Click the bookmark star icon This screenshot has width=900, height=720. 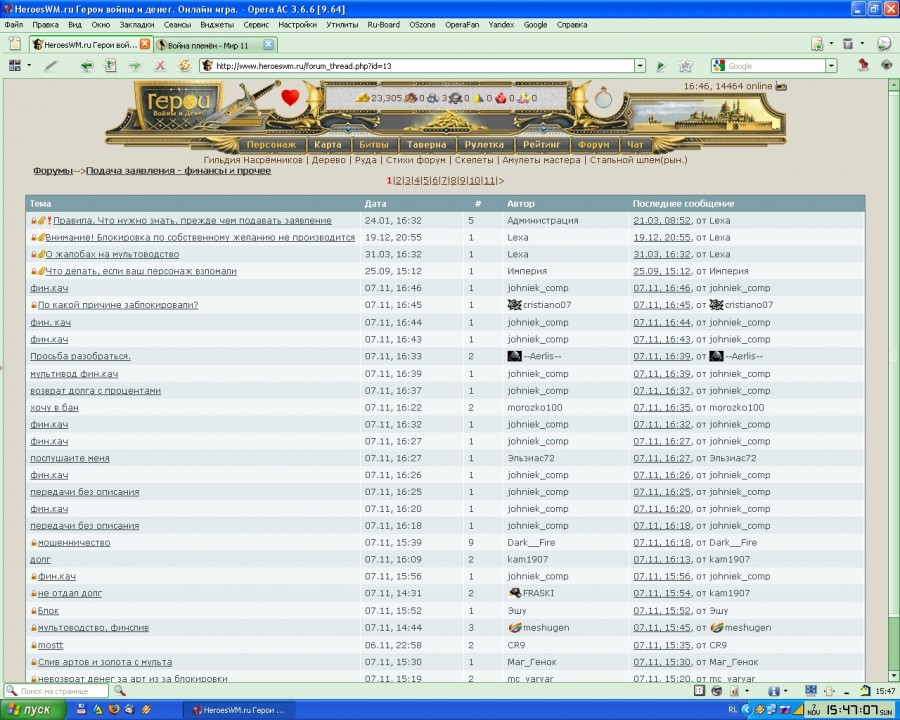(685, 66)
